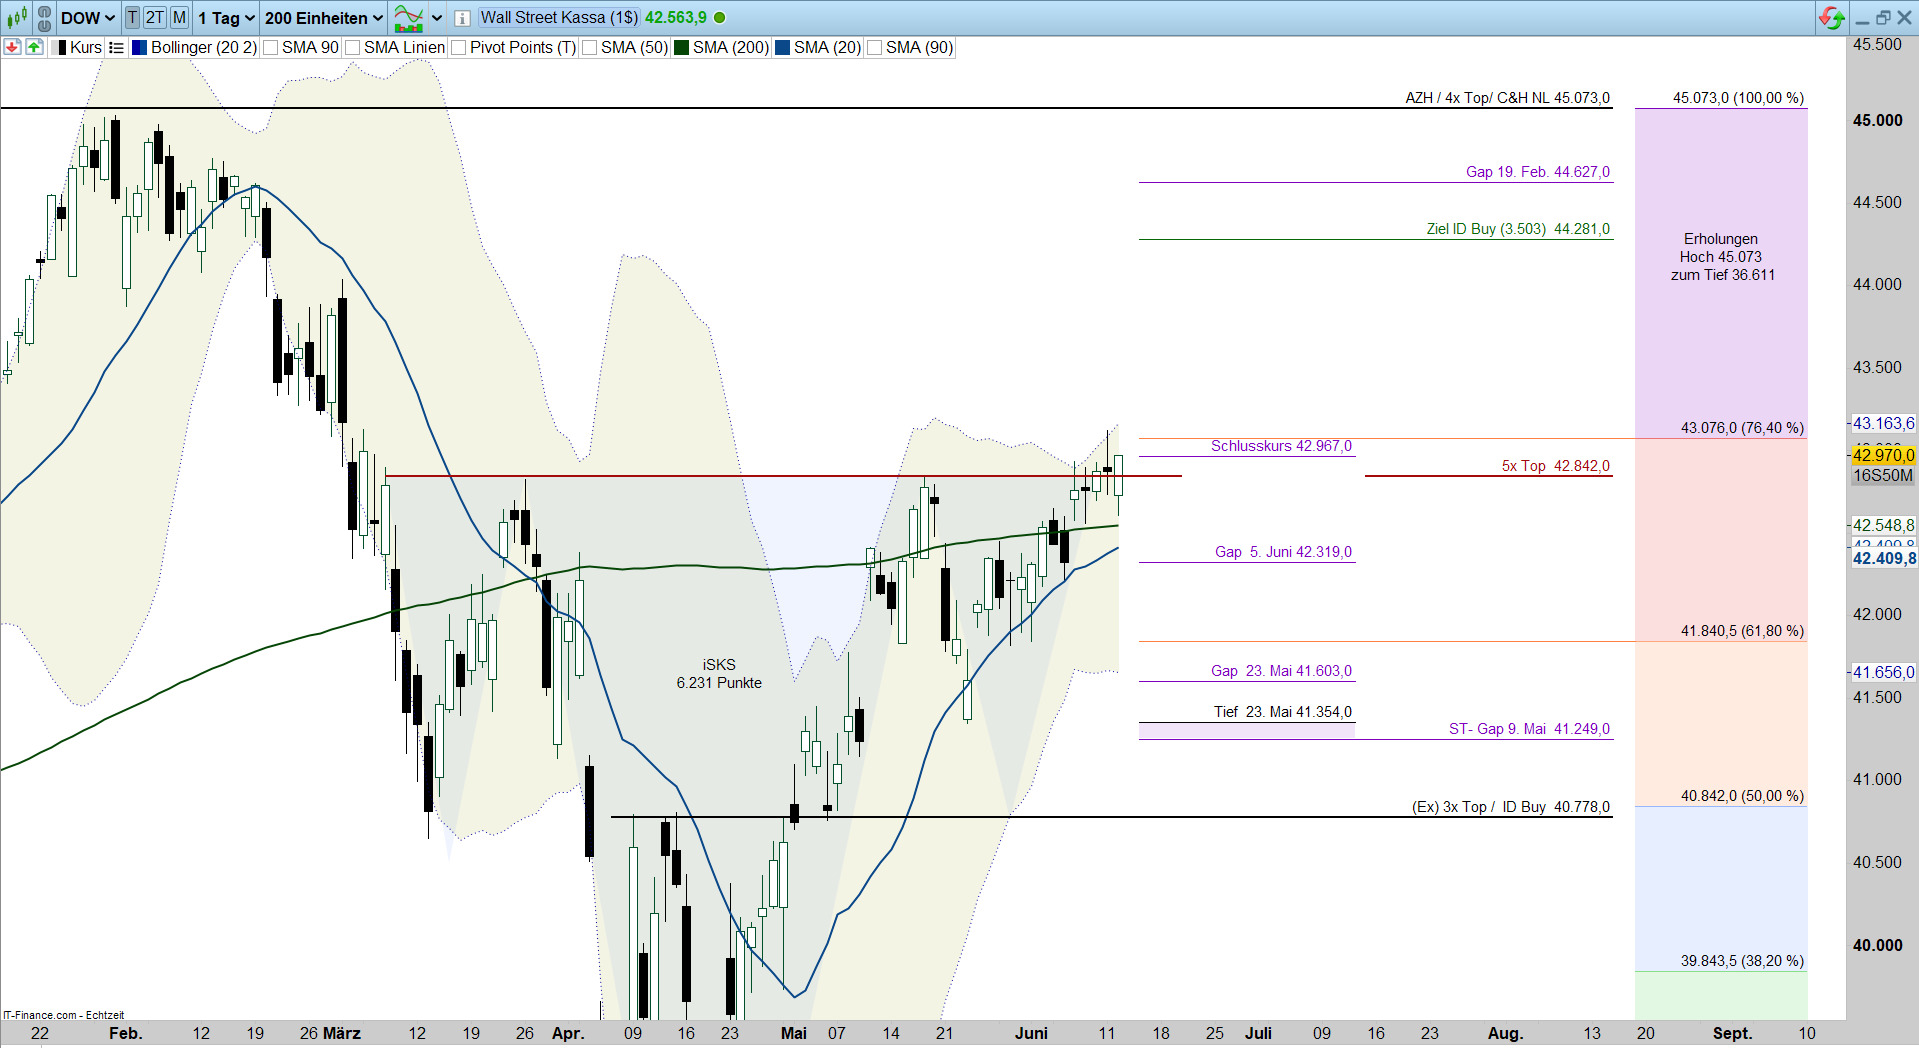Restore down the chart window

tap(1883, 18)
